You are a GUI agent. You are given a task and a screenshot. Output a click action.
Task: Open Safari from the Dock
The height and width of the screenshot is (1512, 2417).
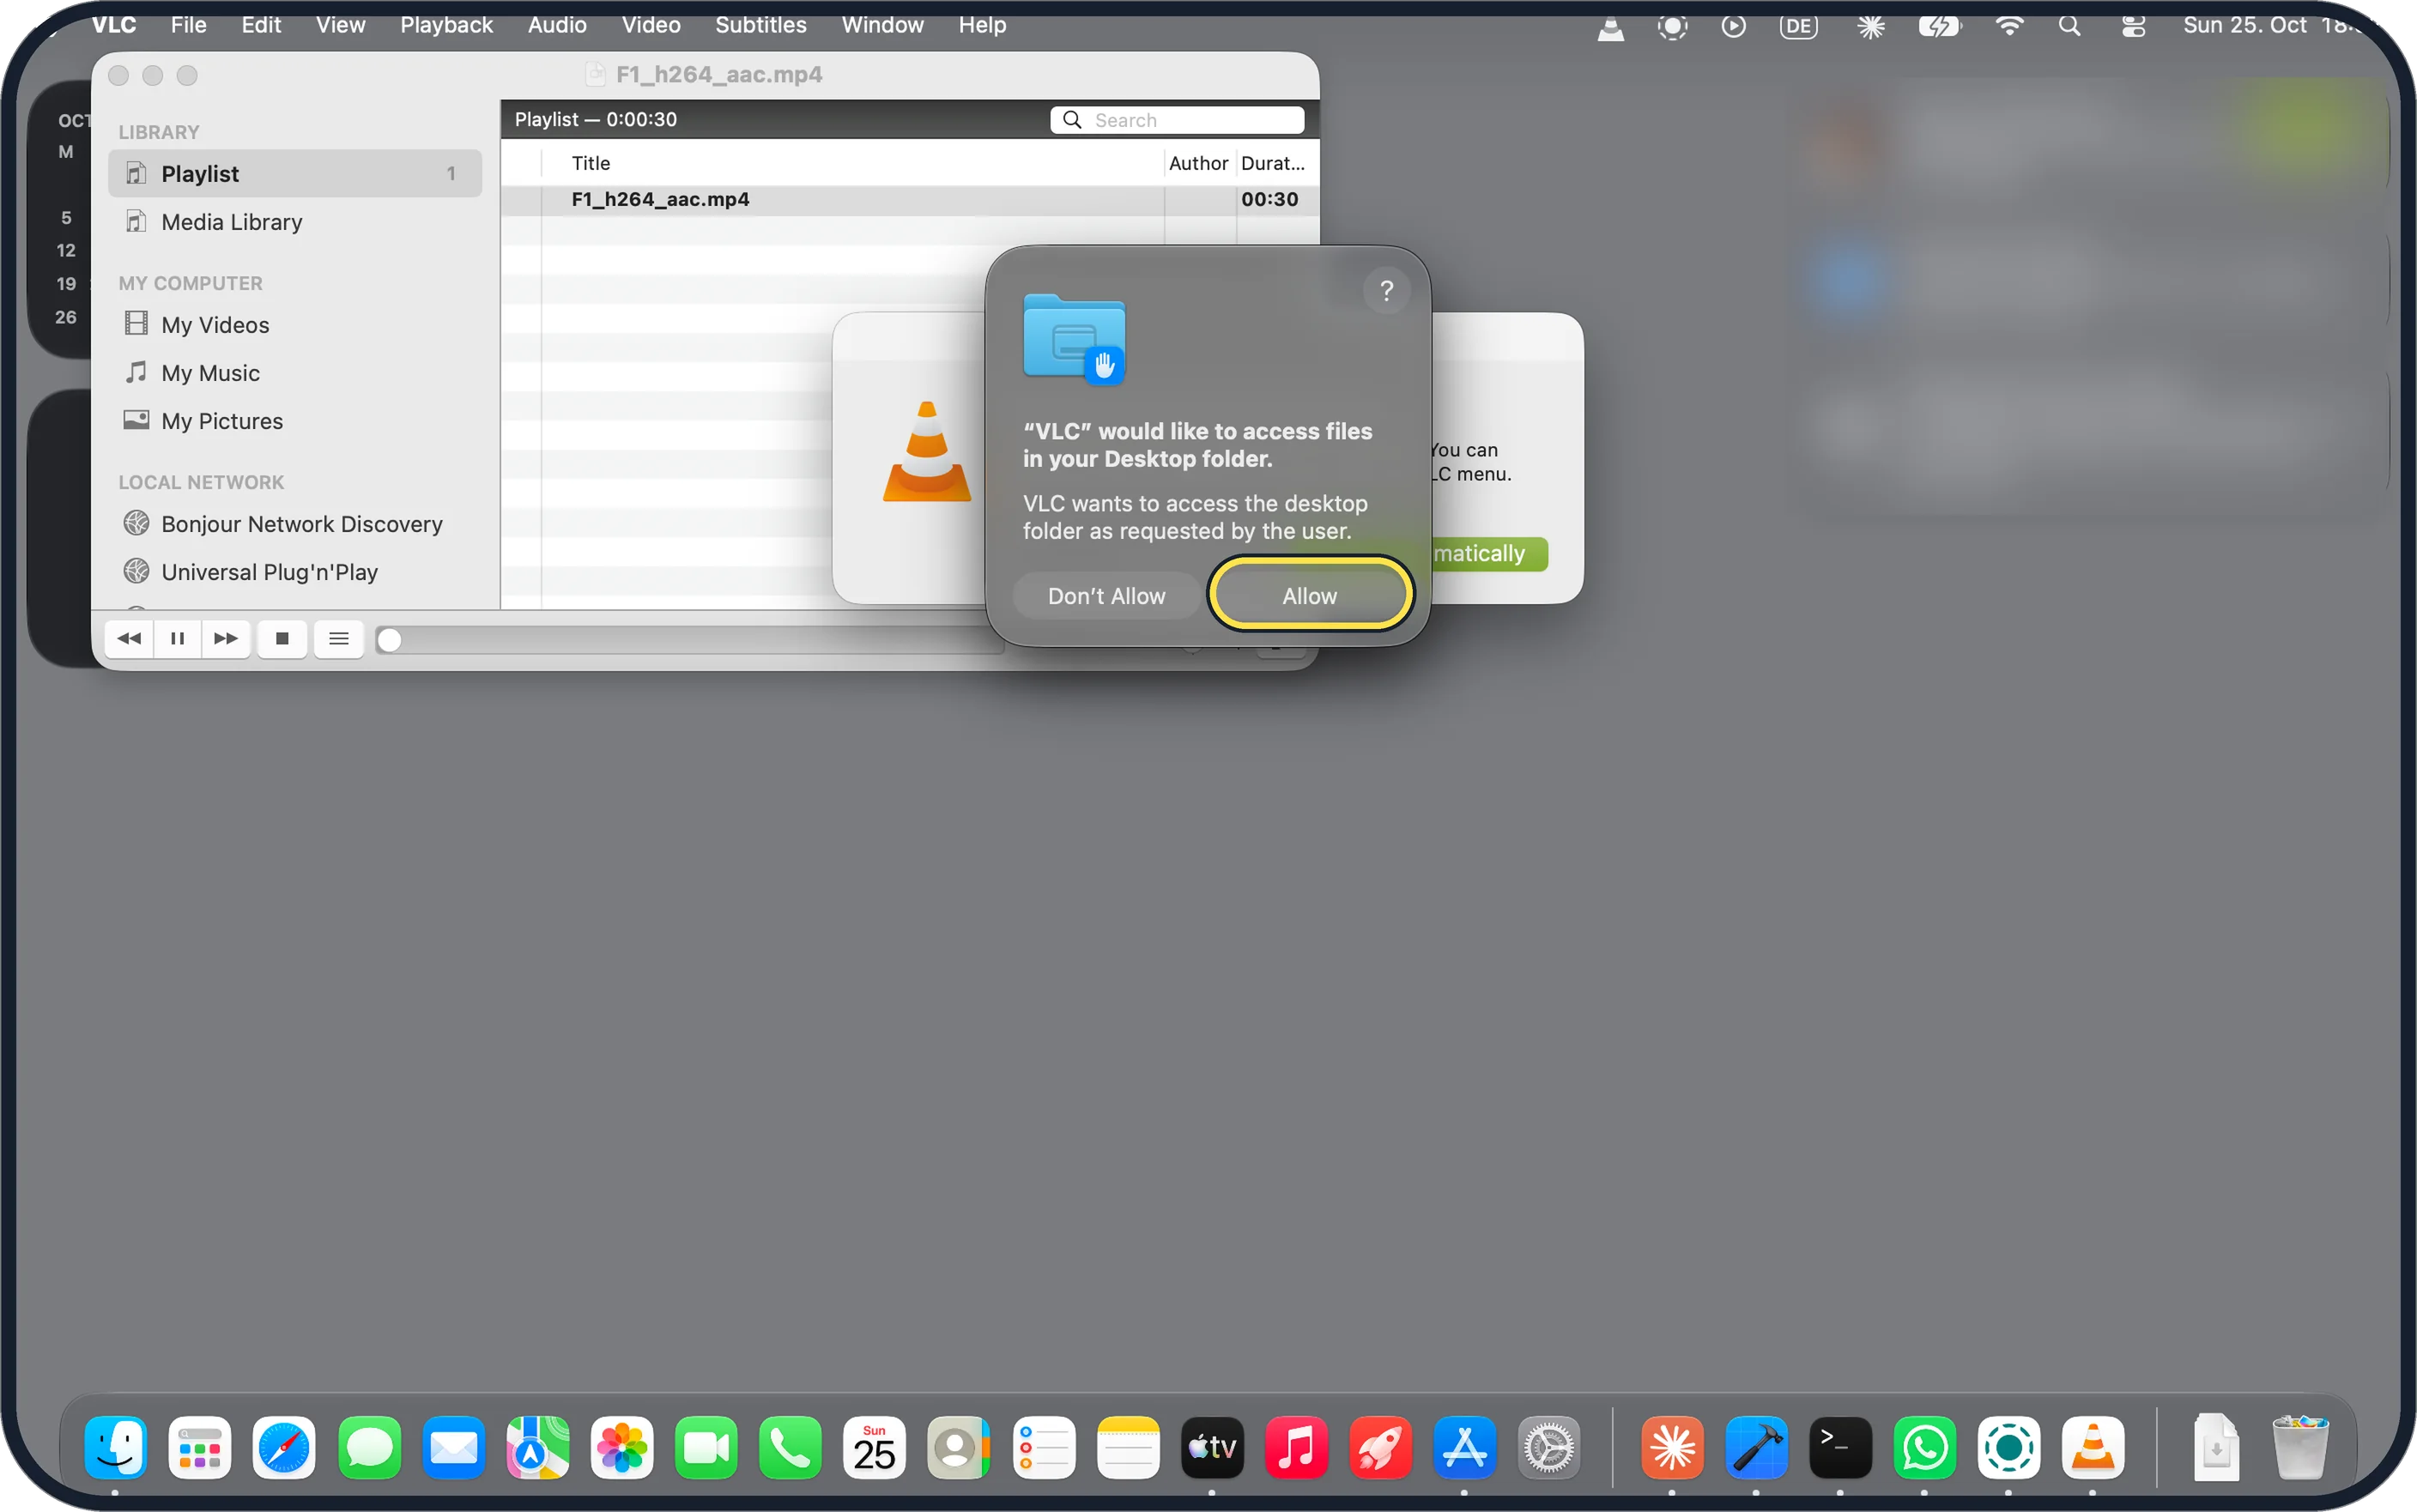[x=284, y=1447]
